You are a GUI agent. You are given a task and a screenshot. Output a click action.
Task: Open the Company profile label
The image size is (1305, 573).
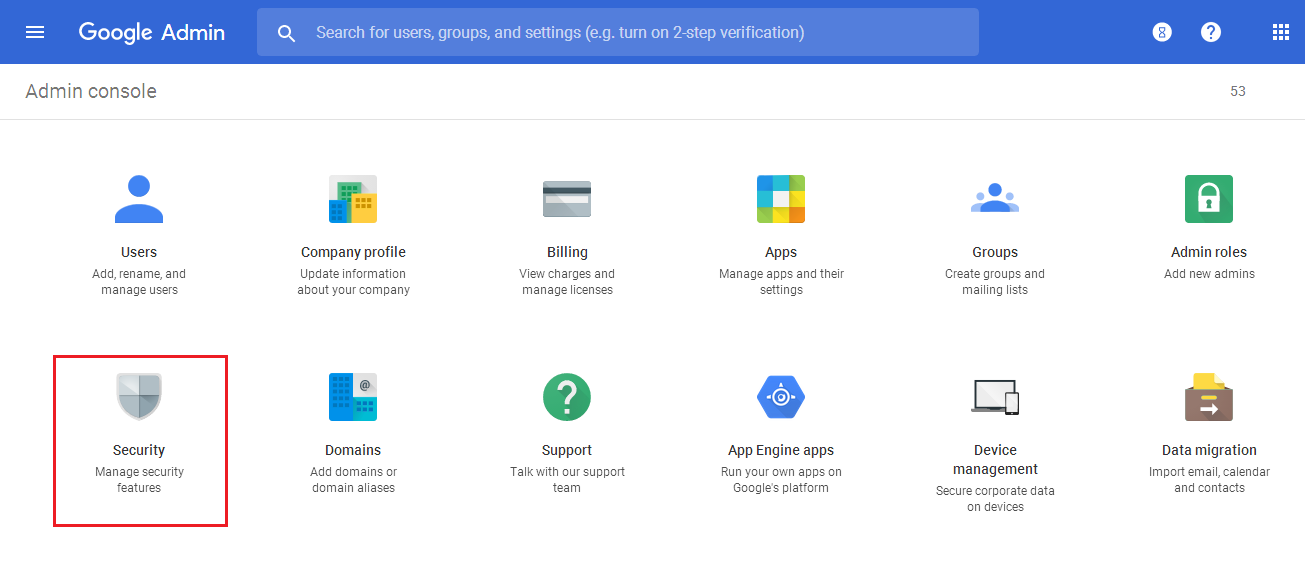353,252
